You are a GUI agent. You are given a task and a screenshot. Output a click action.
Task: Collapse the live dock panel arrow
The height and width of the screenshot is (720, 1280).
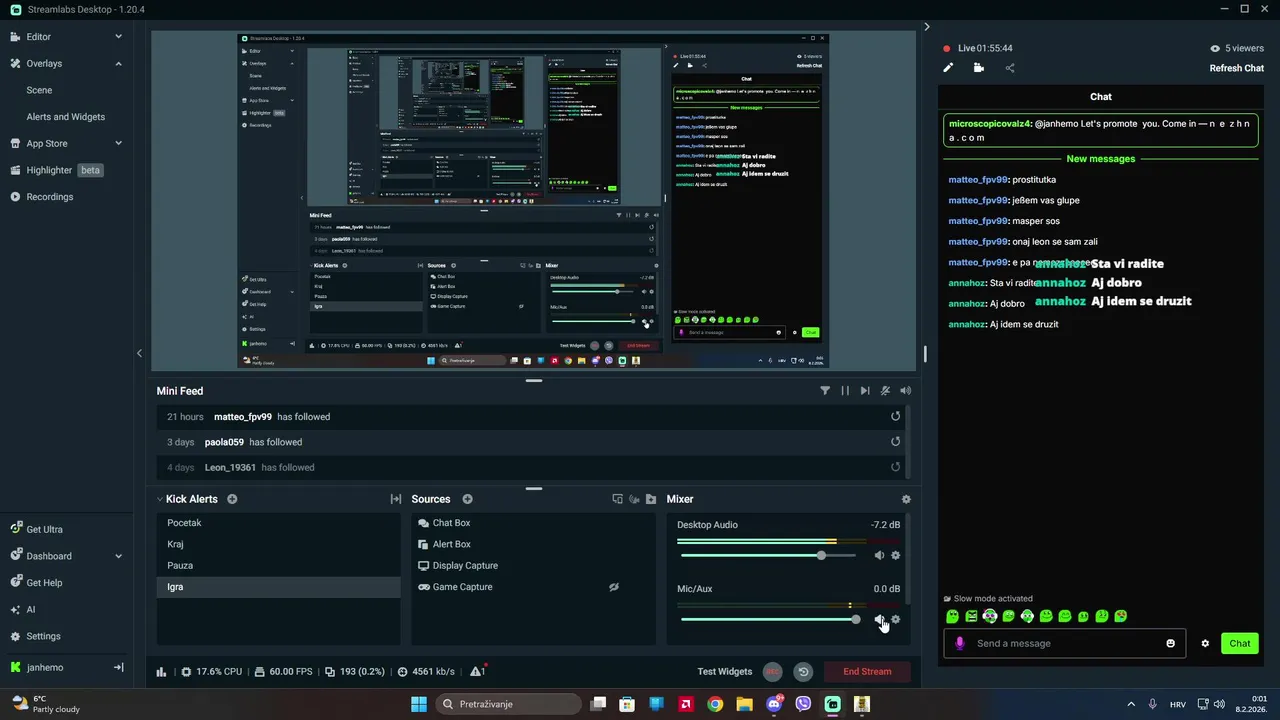927,27
